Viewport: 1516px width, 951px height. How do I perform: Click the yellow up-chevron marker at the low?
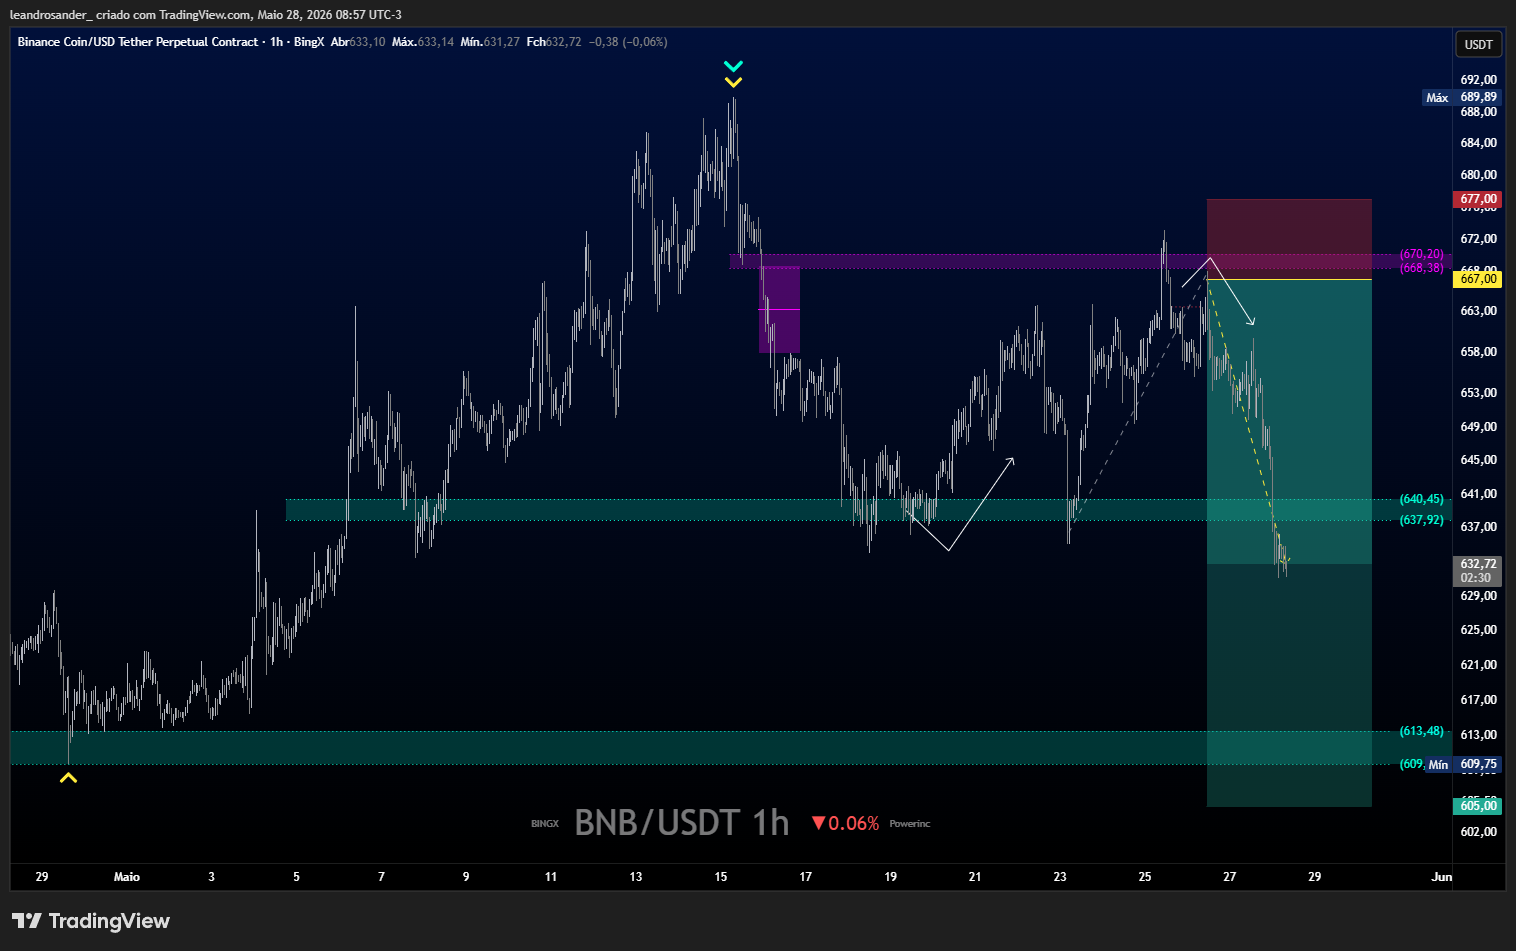click(x=68, y=776)
